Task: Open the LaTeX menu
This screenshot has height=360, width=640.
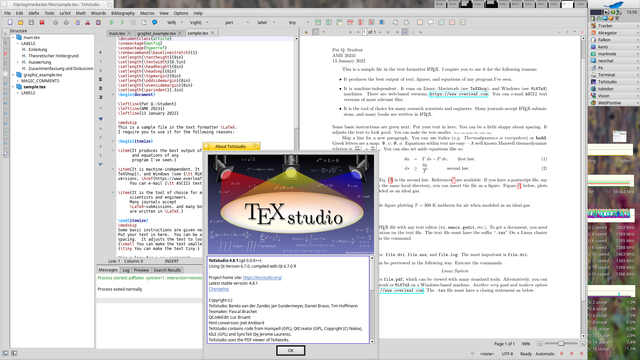Action: pyautogui.click(x=65, y=13)
